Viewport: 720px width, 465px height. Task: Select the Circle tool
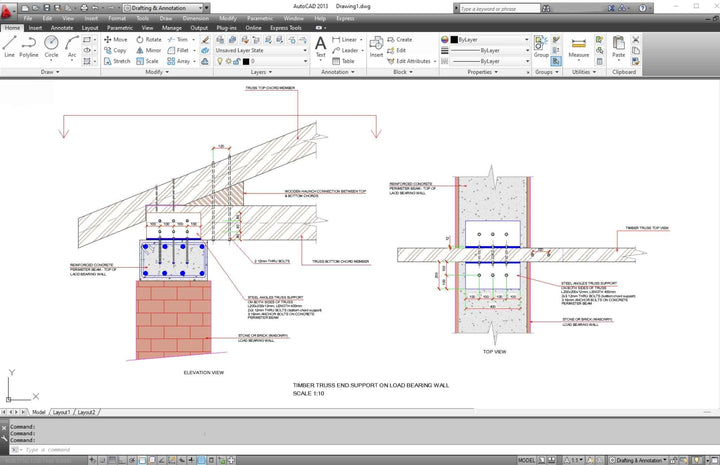click(51, 46)
